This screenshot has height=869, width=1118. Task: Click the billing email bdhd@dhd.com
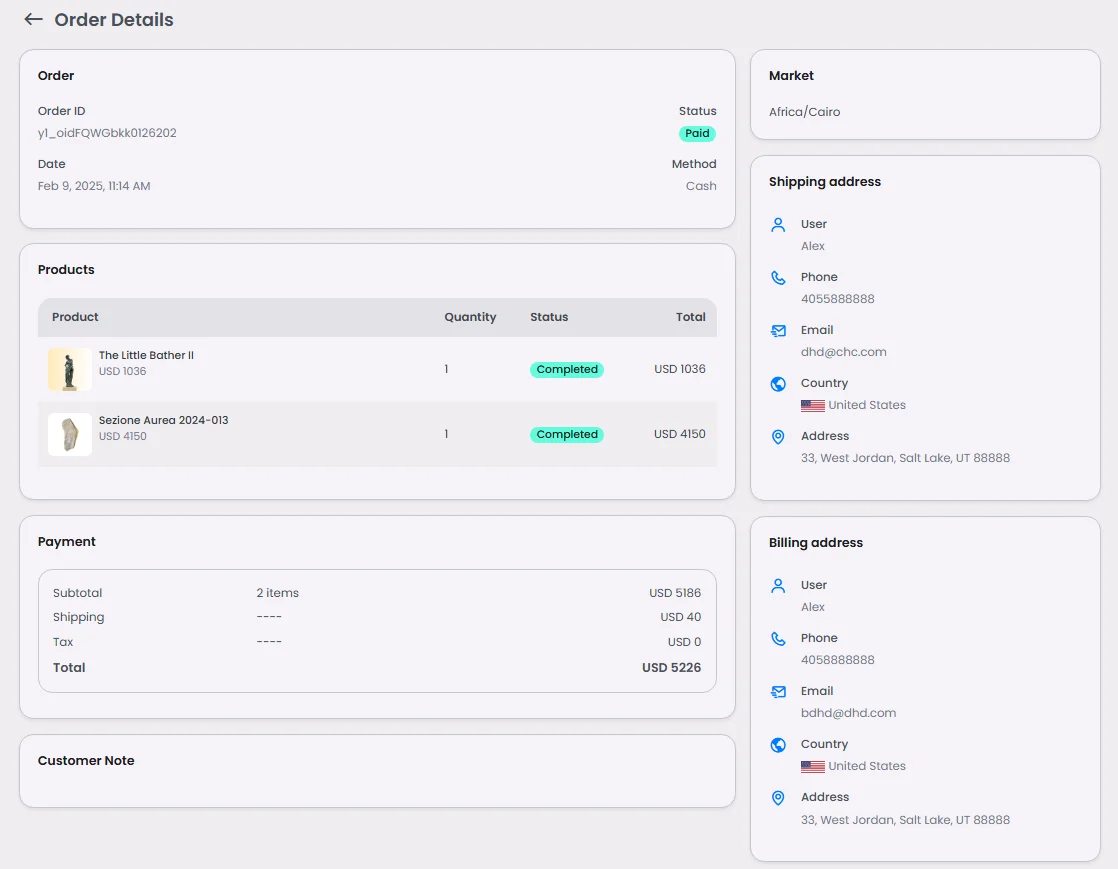848,713
